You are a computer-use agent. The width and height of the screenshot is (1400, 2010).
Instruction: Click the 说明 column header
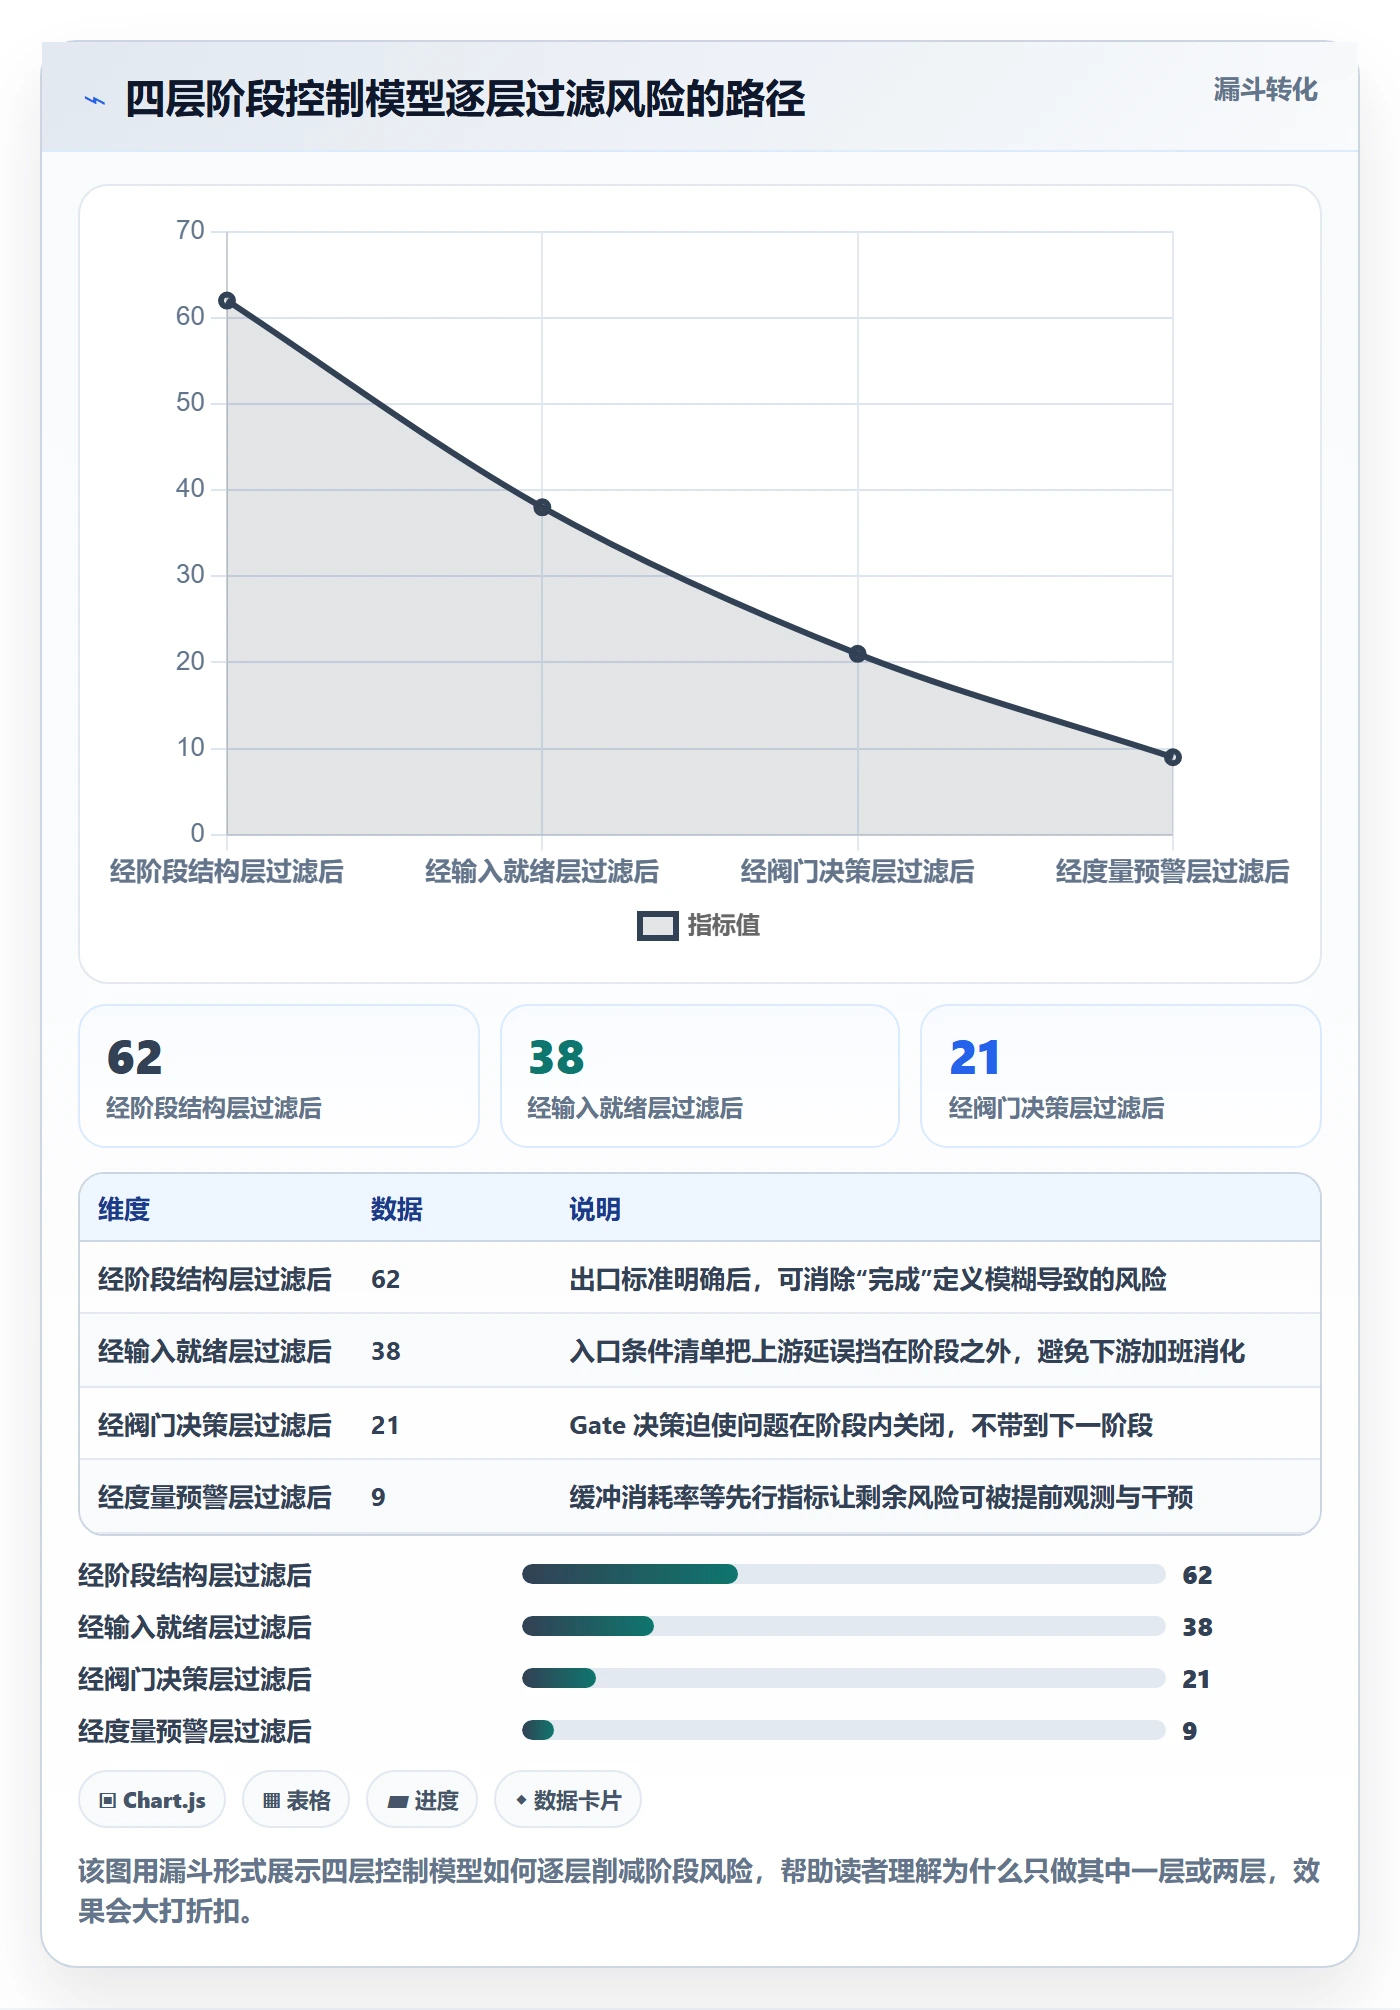coord(595,1209)
